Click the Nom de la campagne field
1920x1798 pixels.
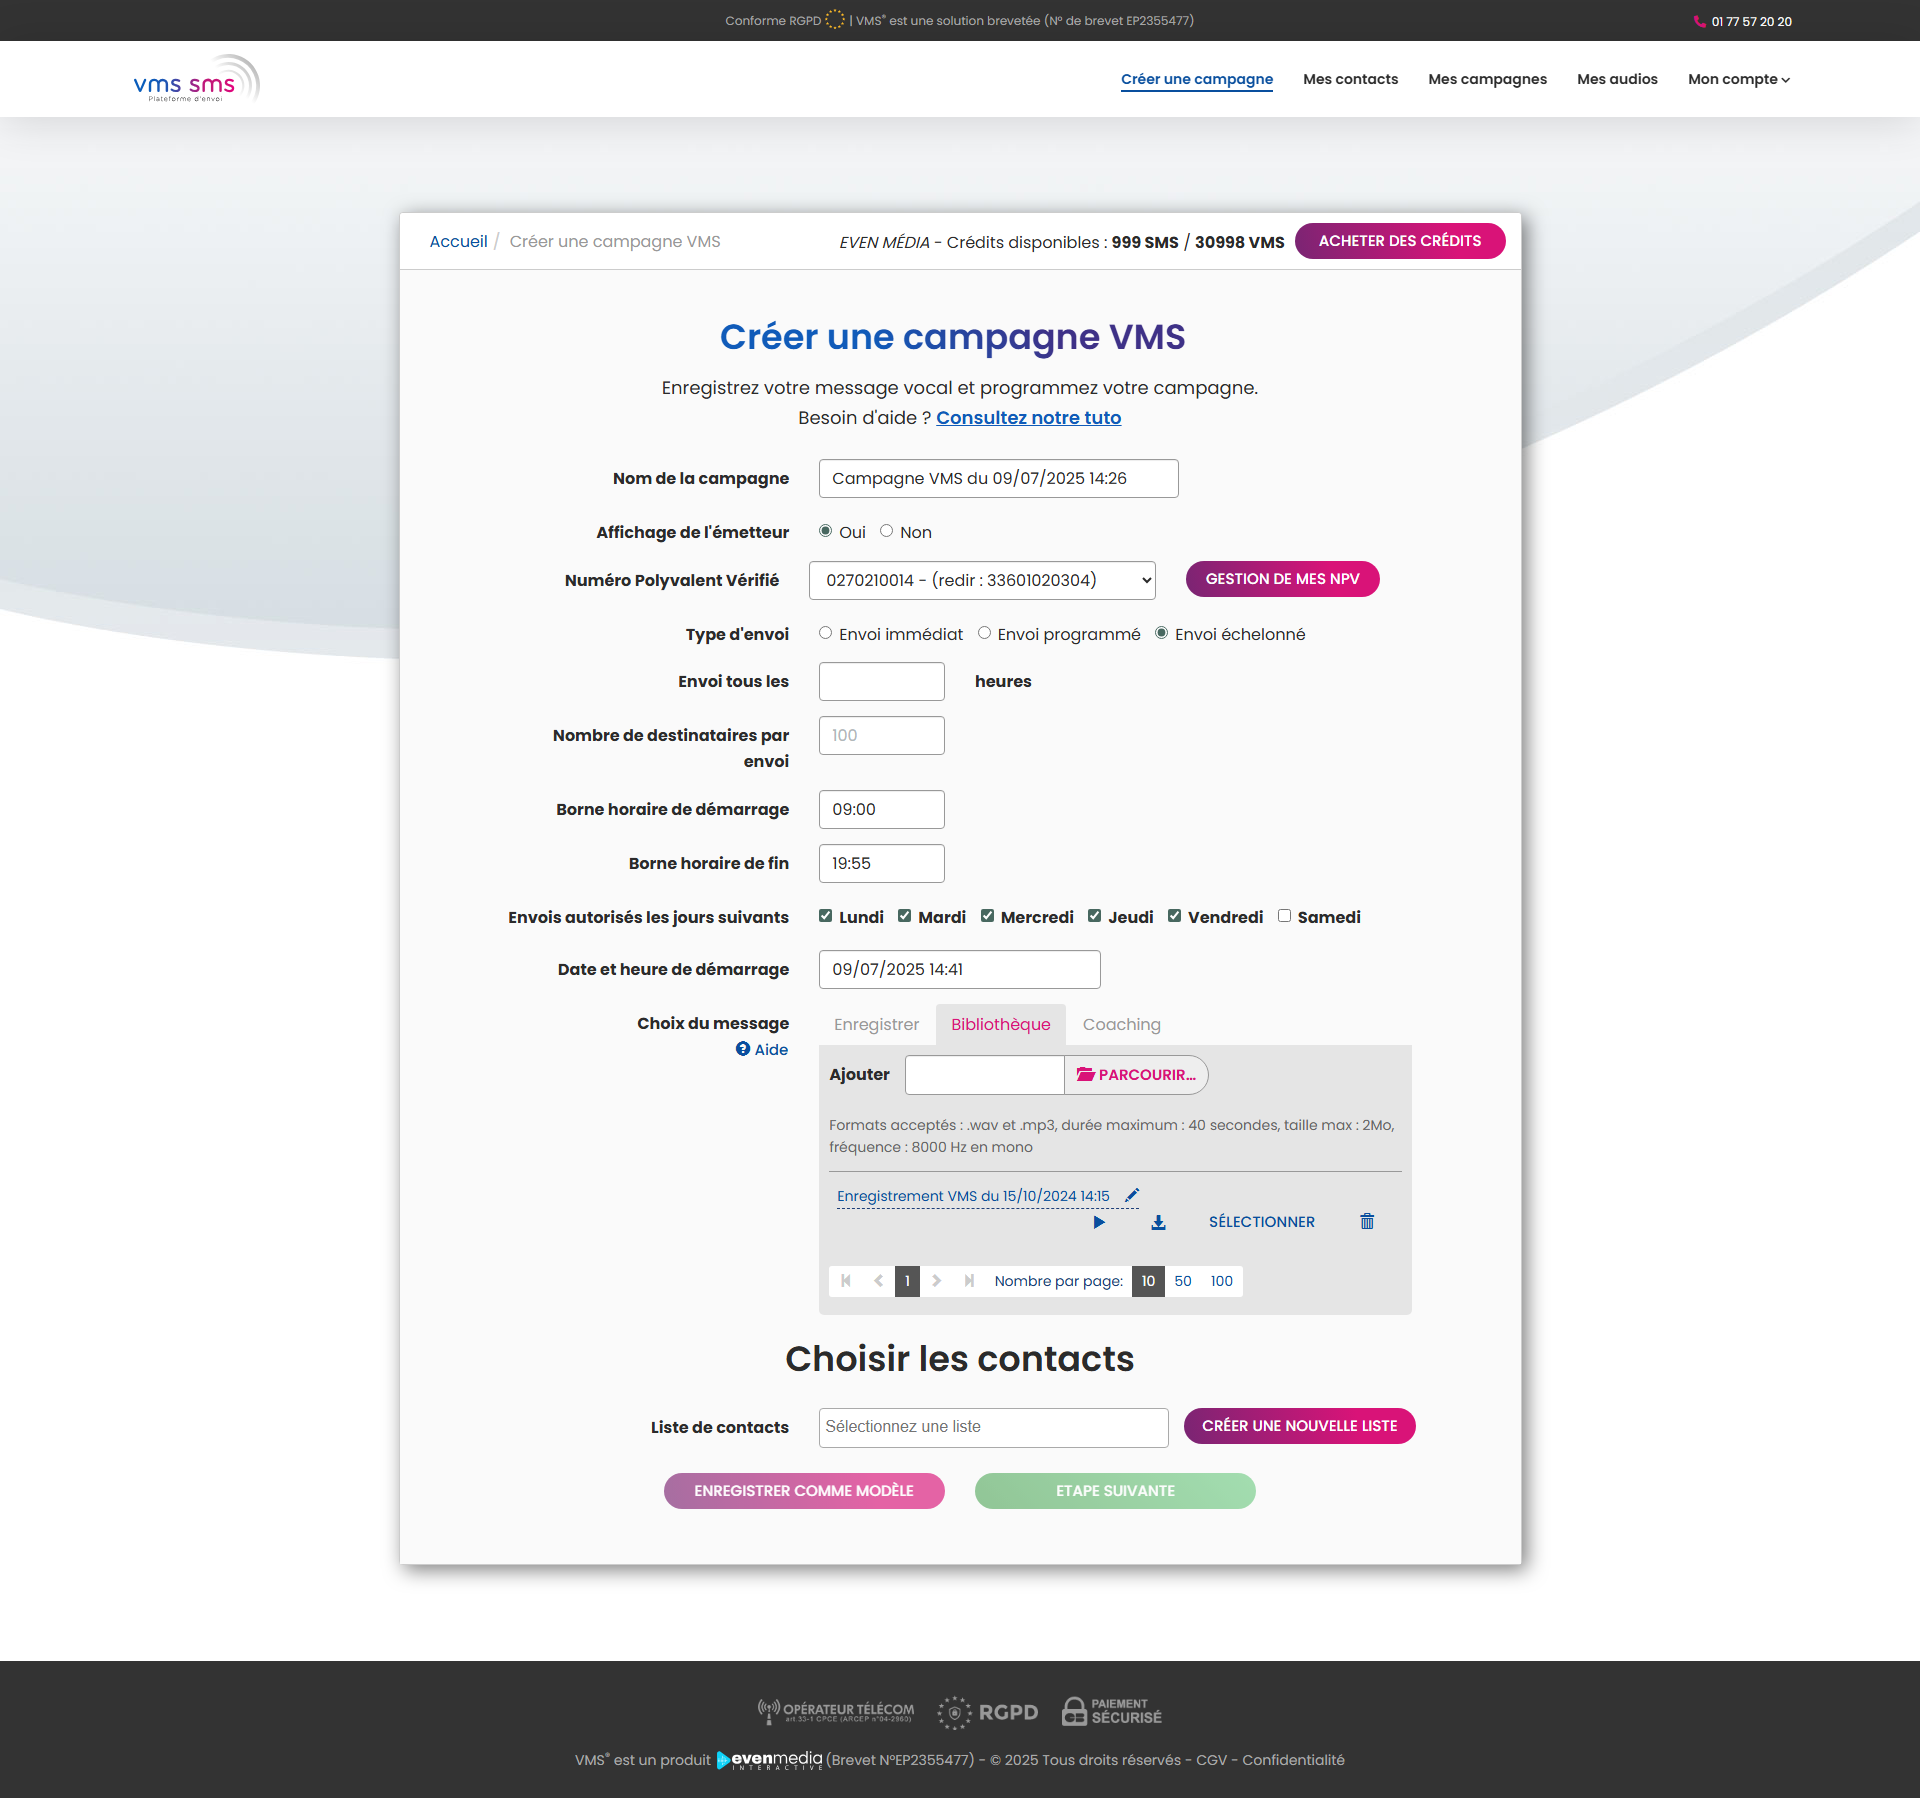pos(998,478)
